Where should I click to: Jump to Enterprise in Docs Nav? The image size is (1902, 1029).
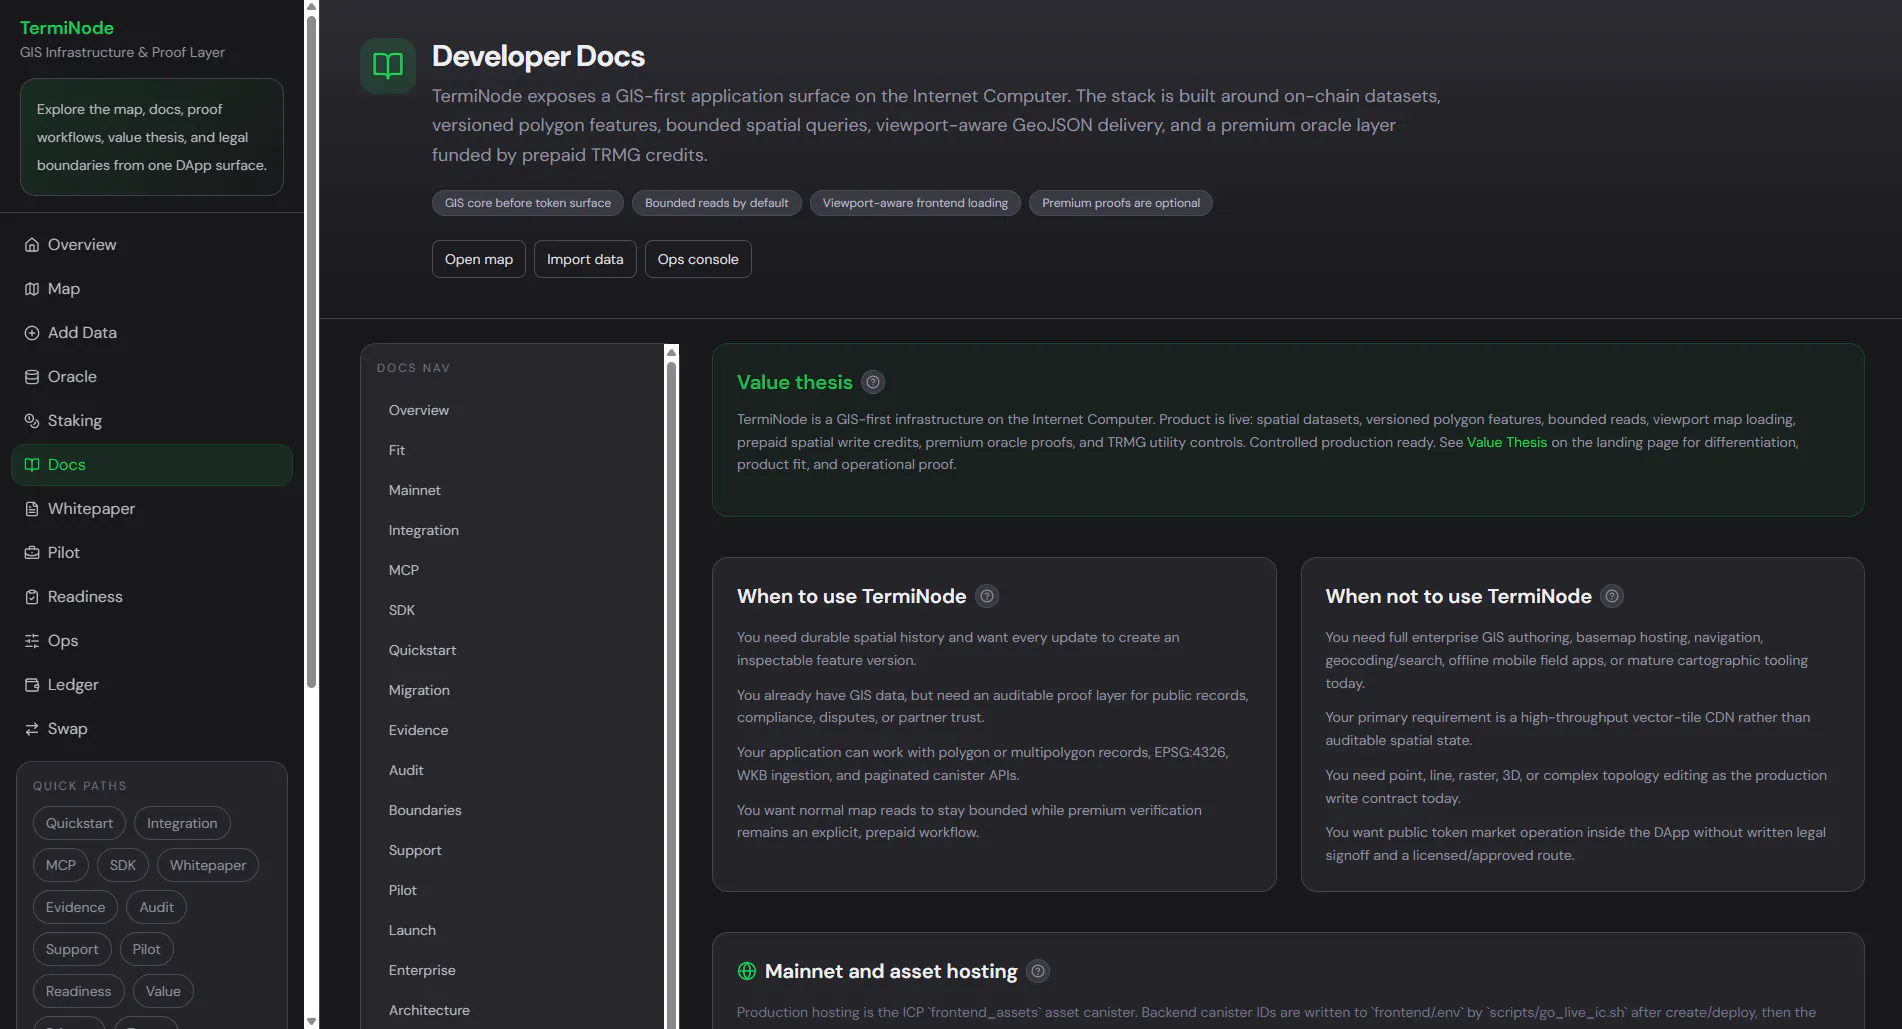tap(512, 970)
